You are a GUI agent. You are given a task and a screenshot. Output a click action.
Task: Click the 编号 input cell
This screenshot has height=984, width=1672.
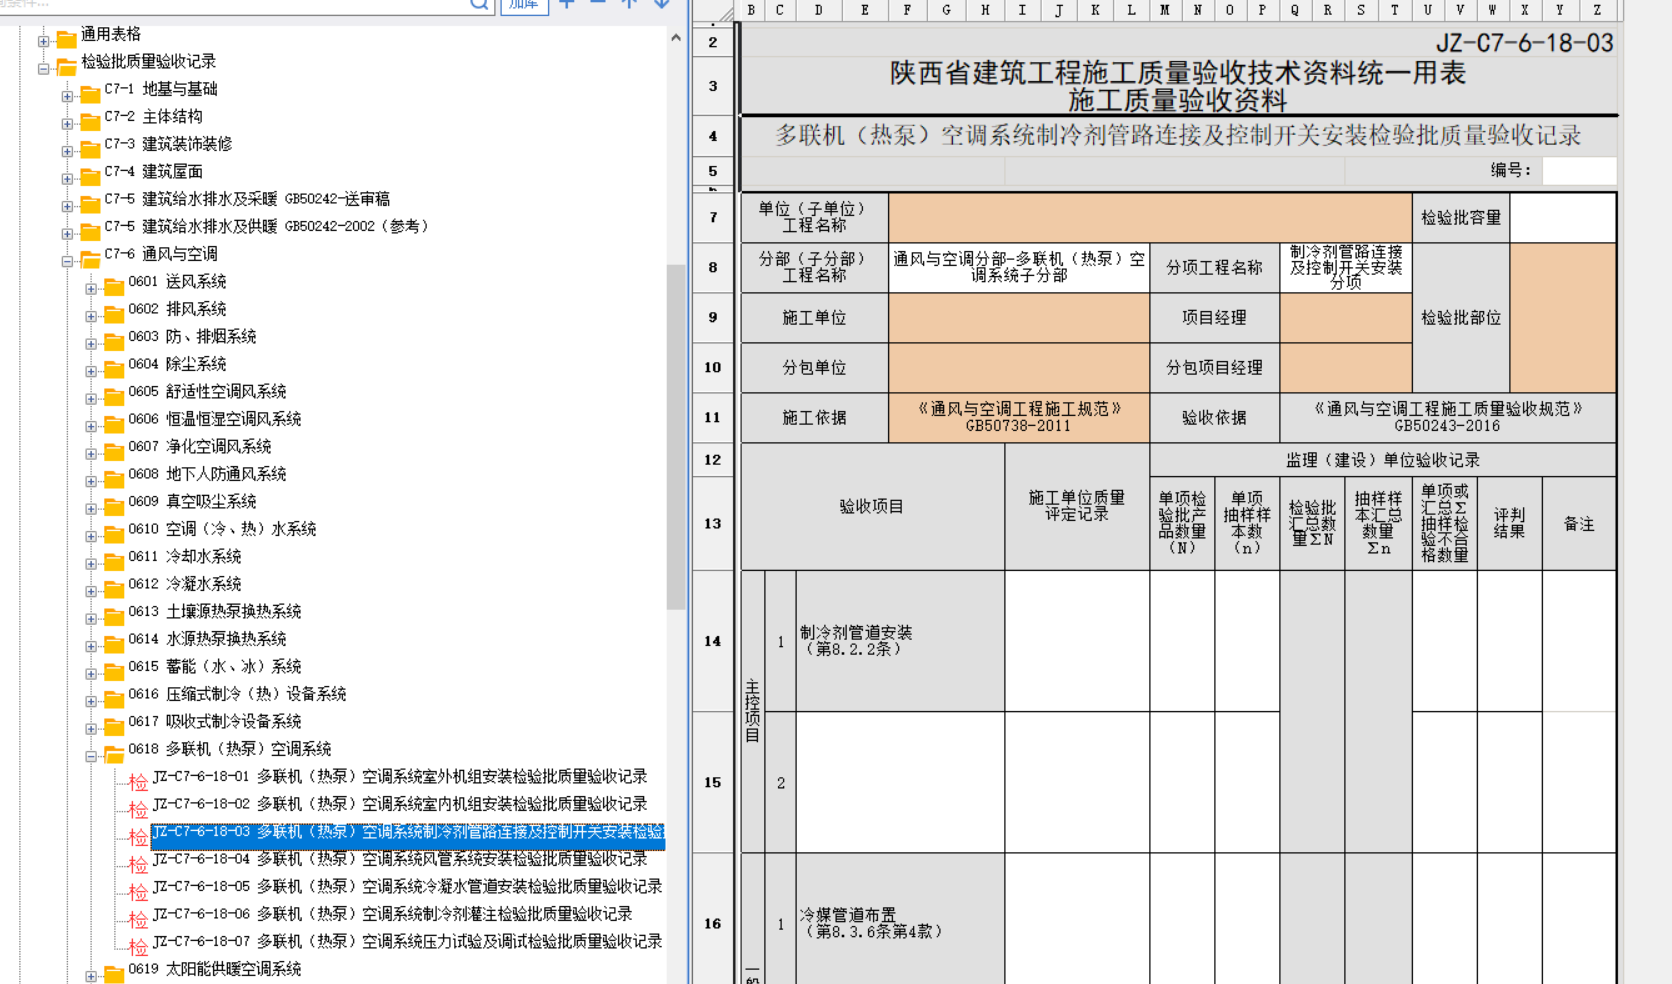pyautogui.click(x=1578, y=171)
